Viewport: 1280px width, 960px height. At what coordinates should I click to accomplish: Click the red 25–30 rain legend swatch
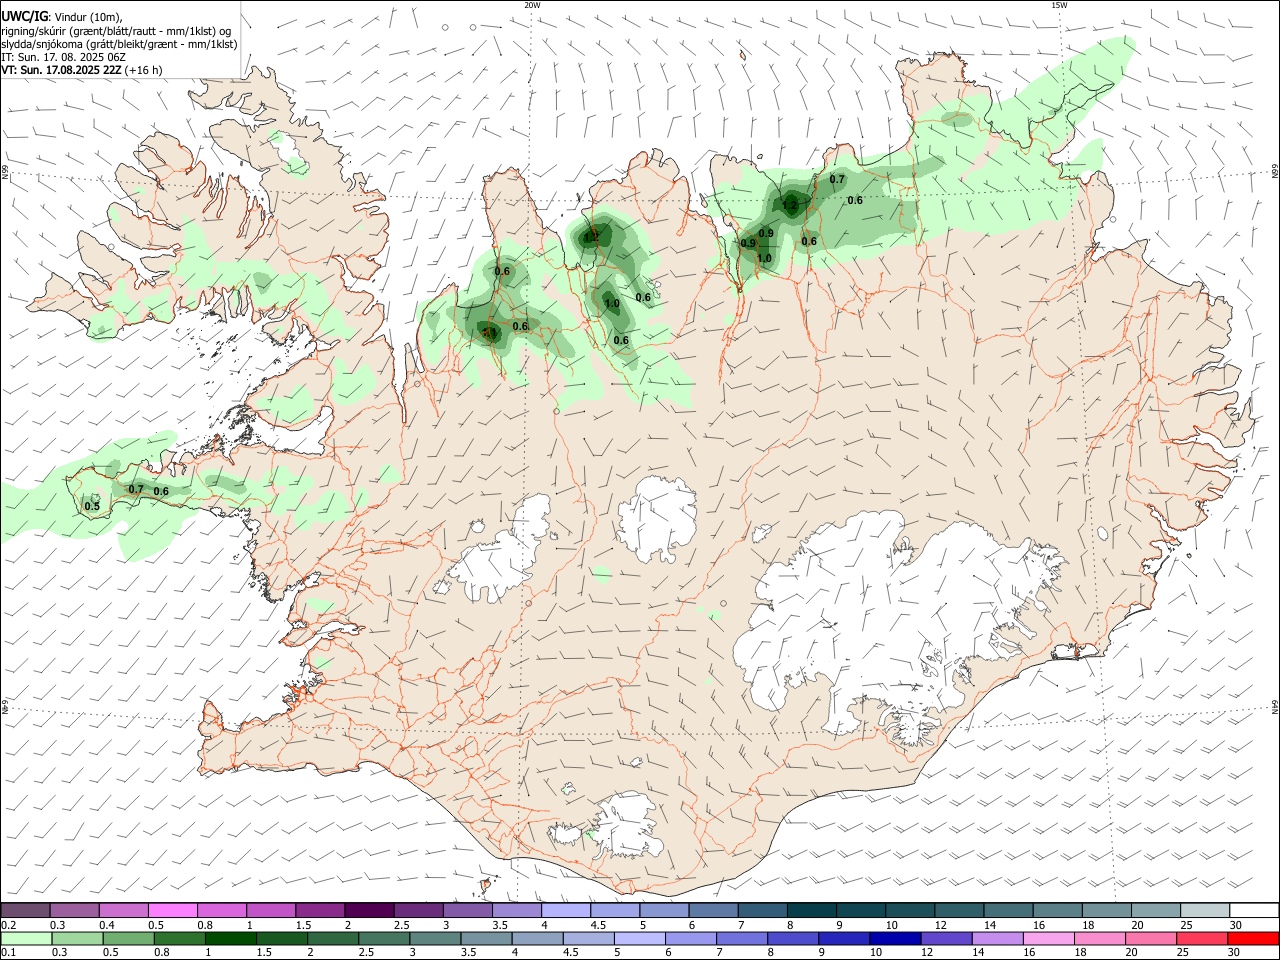1202,937
